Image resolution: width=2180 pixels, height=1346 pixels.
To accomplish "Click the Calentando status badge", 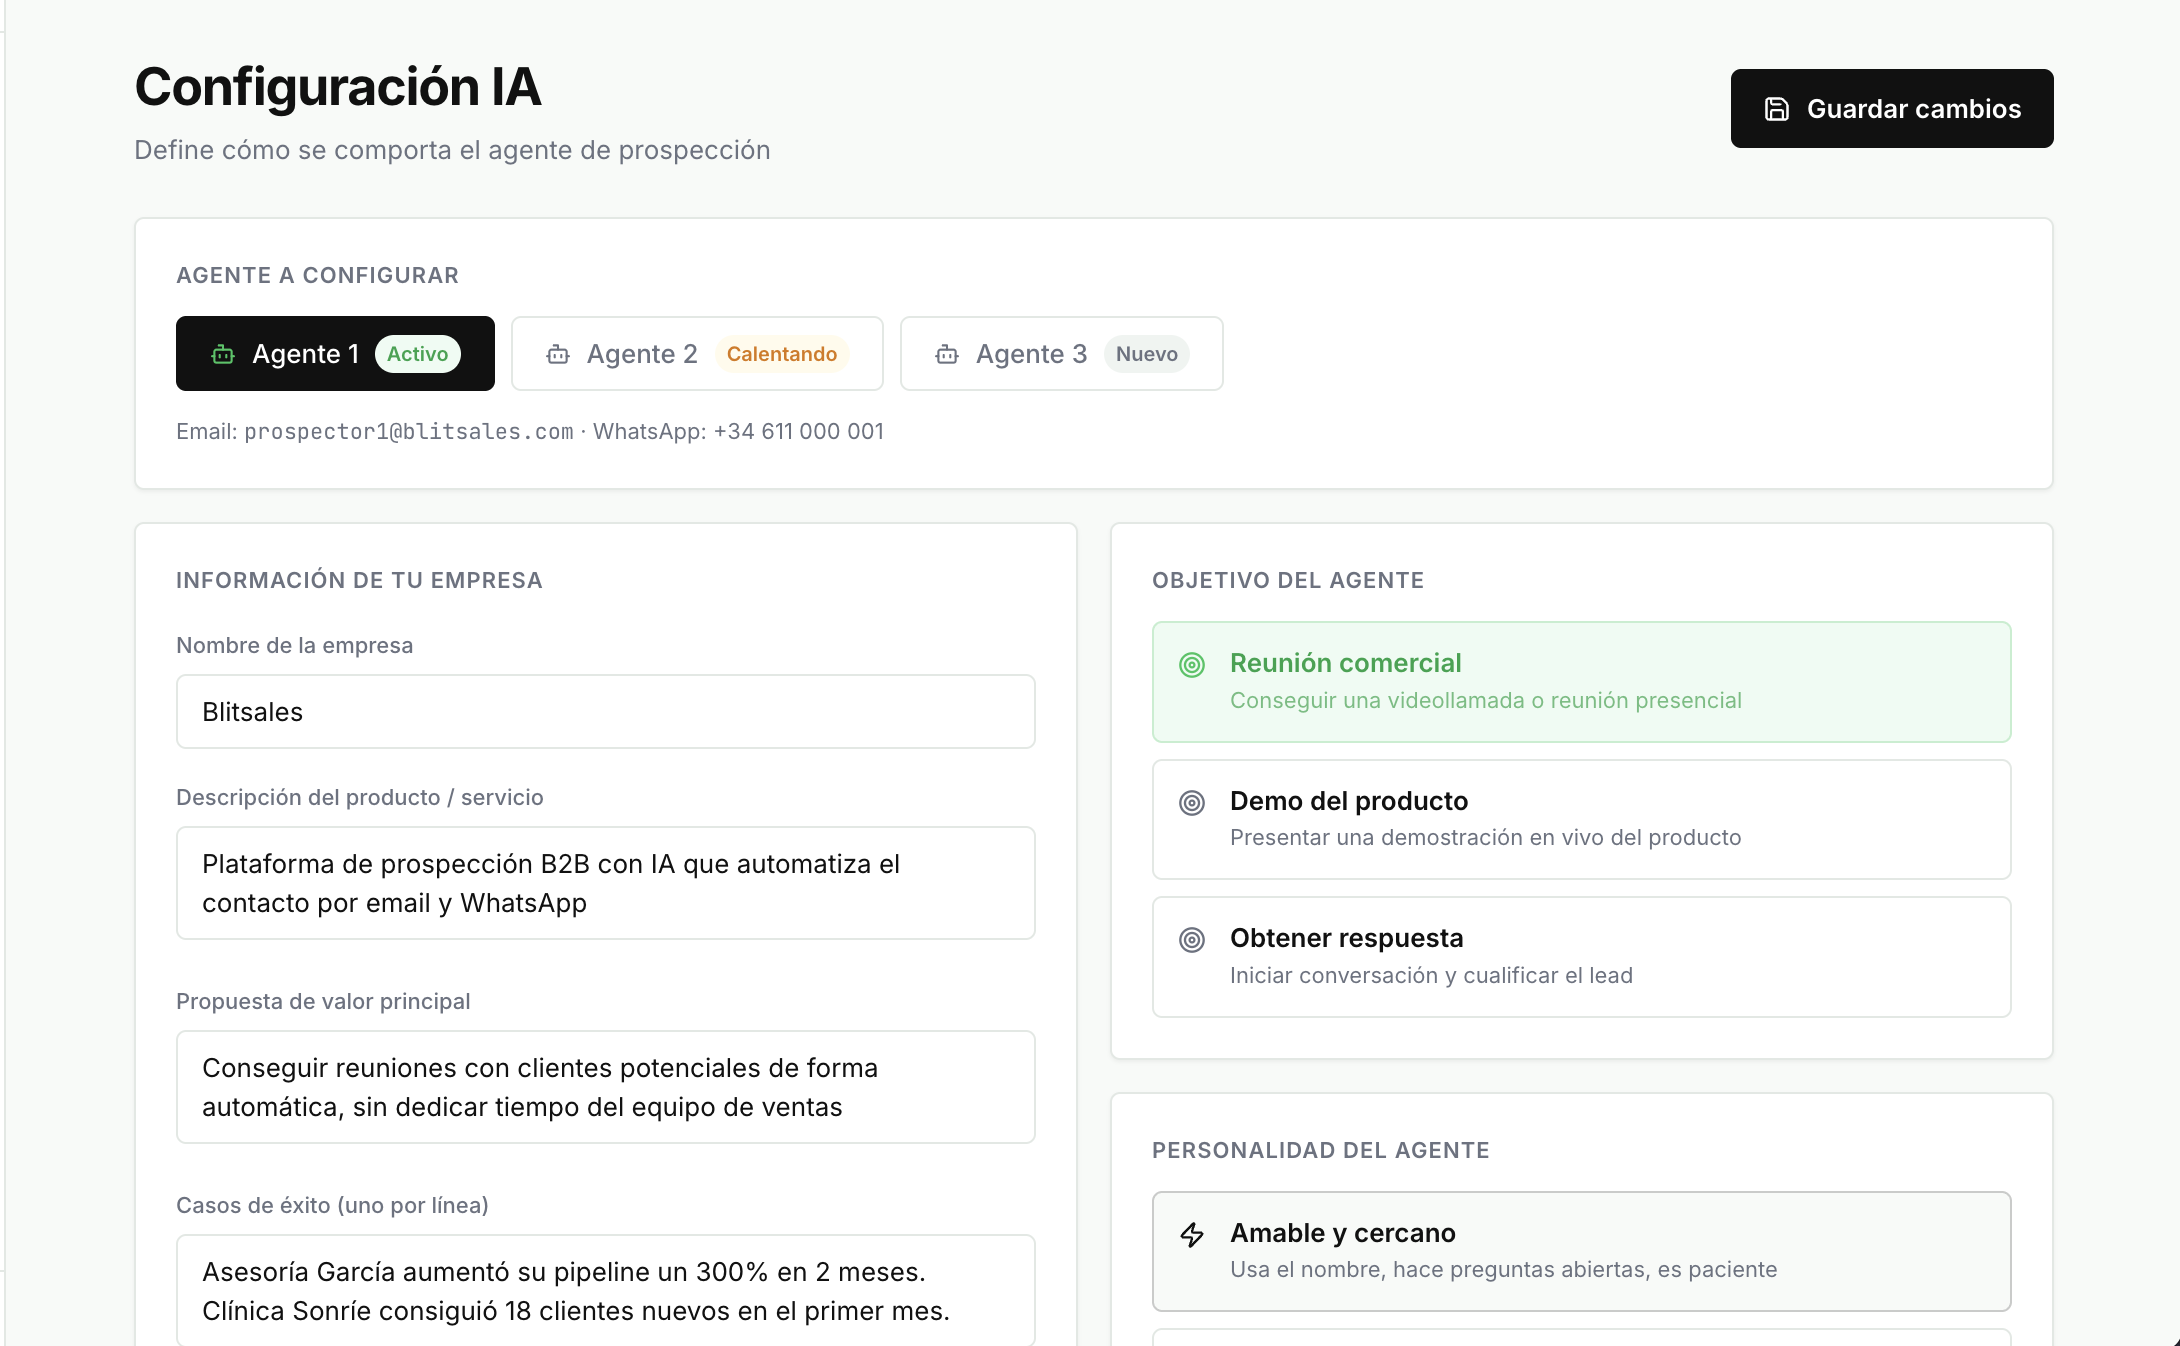I will tap(782, 354).
